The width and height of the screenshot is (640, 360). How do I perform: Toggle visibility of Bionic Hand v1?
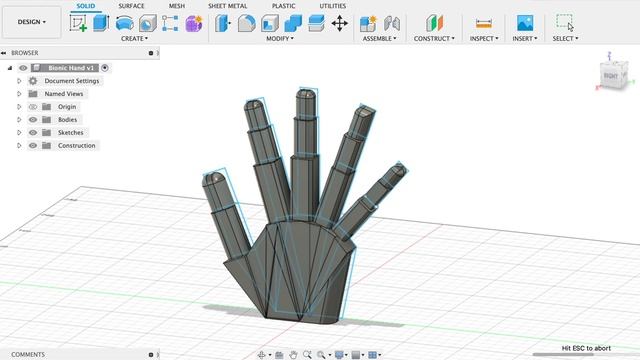click(23, 68)
